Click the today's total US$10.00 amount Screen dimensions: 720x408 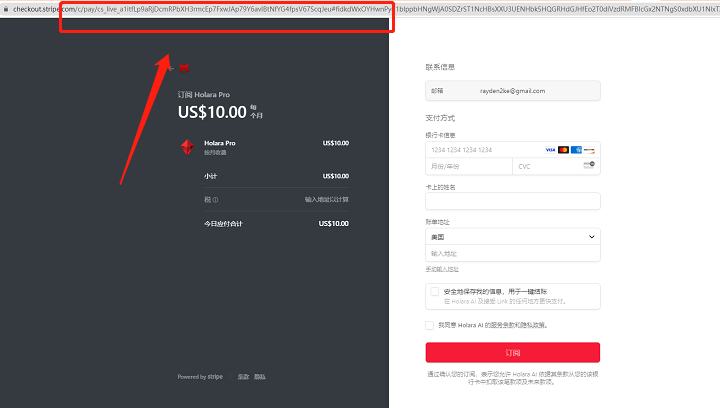pos(334,224)
